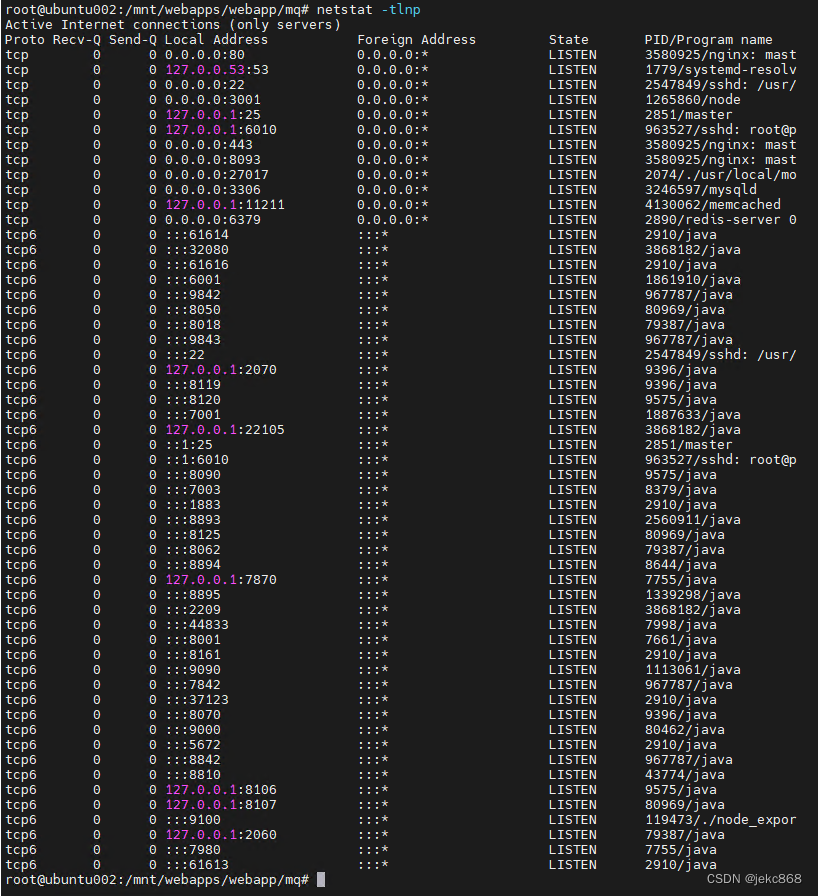
Task: Click the tcp6 address ::1:25
Action: 189,445
